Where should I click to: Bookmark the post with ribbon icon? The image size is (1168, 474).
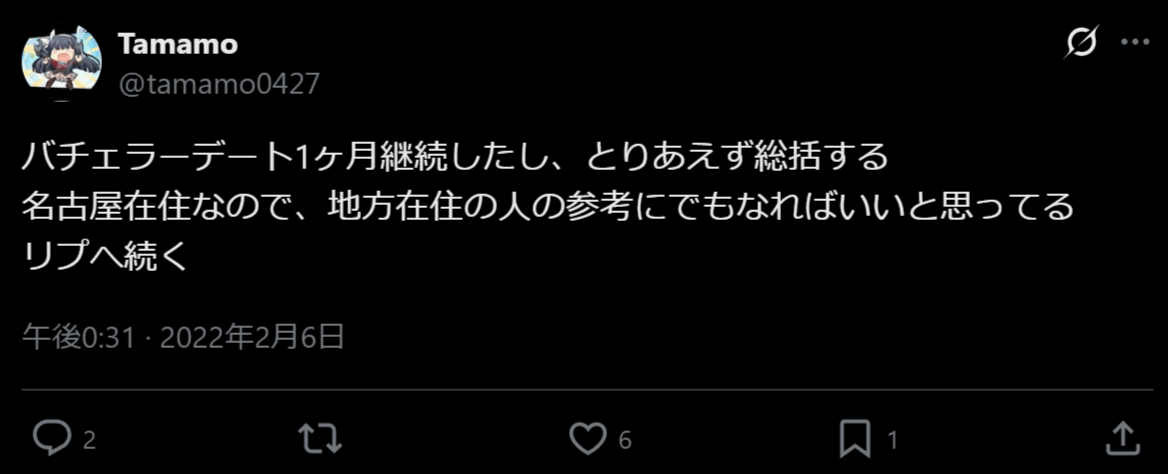pos(854,439)
